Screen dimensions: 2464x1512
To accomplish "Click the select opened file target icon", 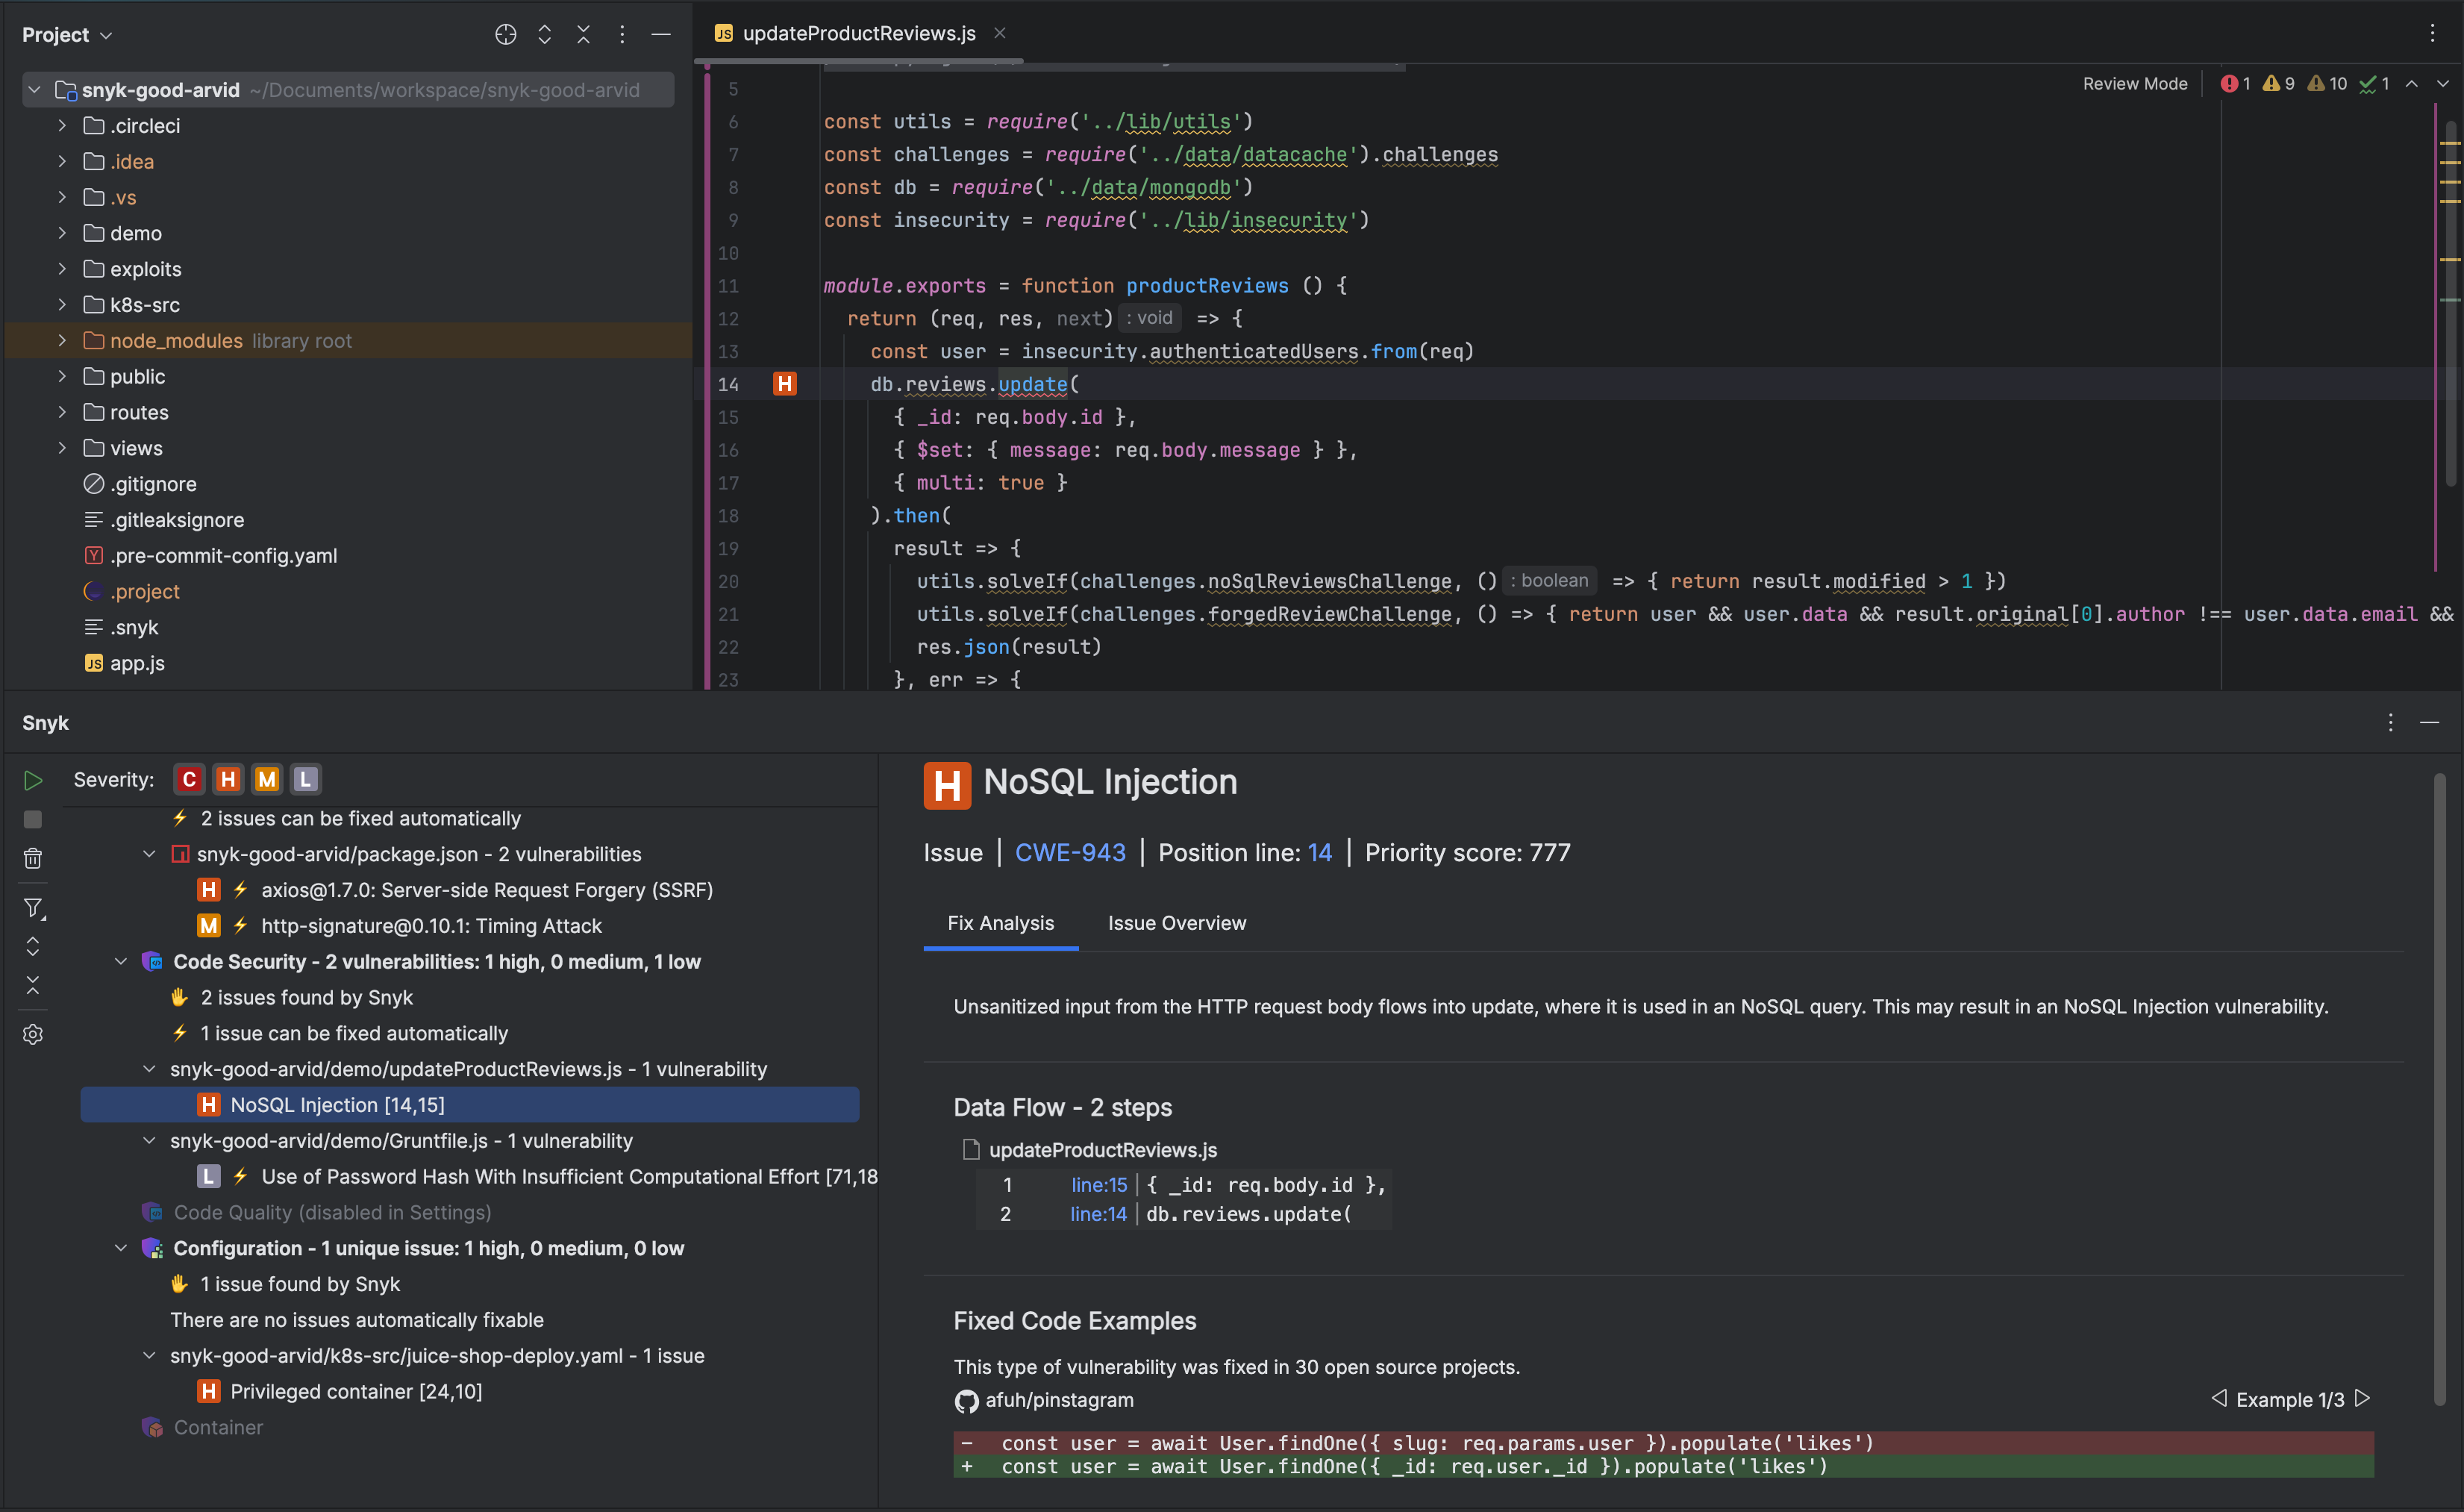I will pyautogui.click(x=506, y=35).
